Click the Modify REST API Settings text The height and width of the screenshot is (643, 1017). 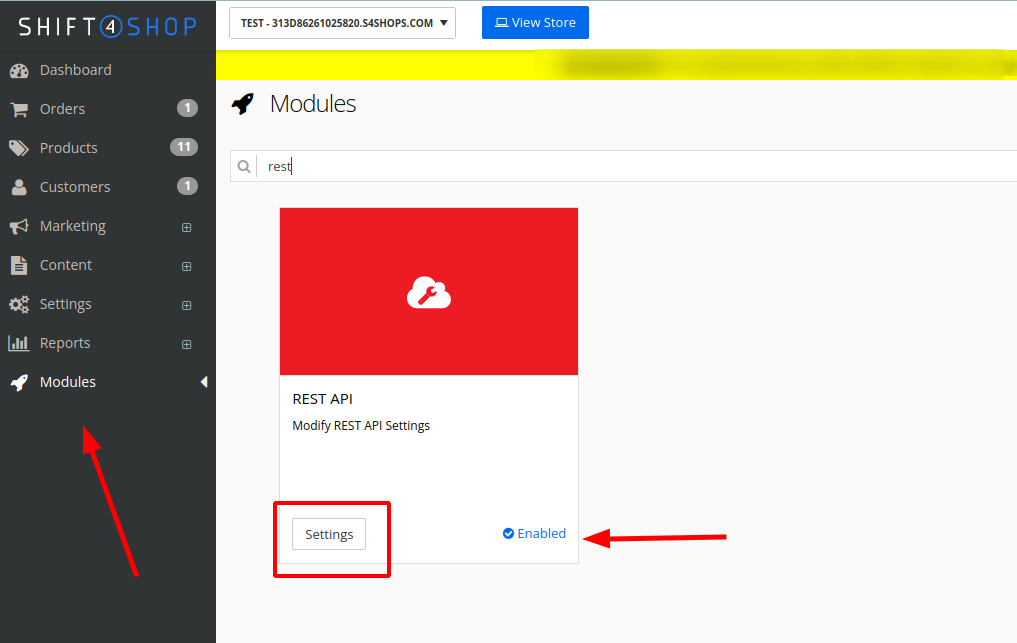(361, 426)
